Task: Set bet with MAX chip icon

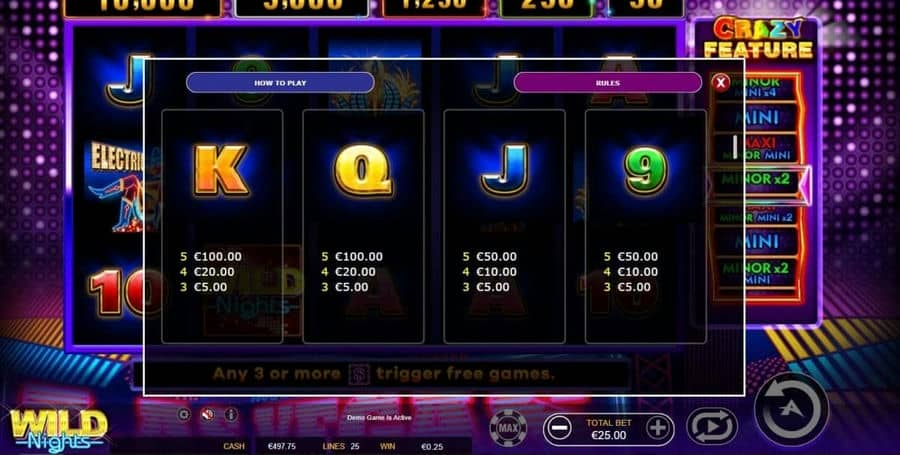Action: (508, 429)
